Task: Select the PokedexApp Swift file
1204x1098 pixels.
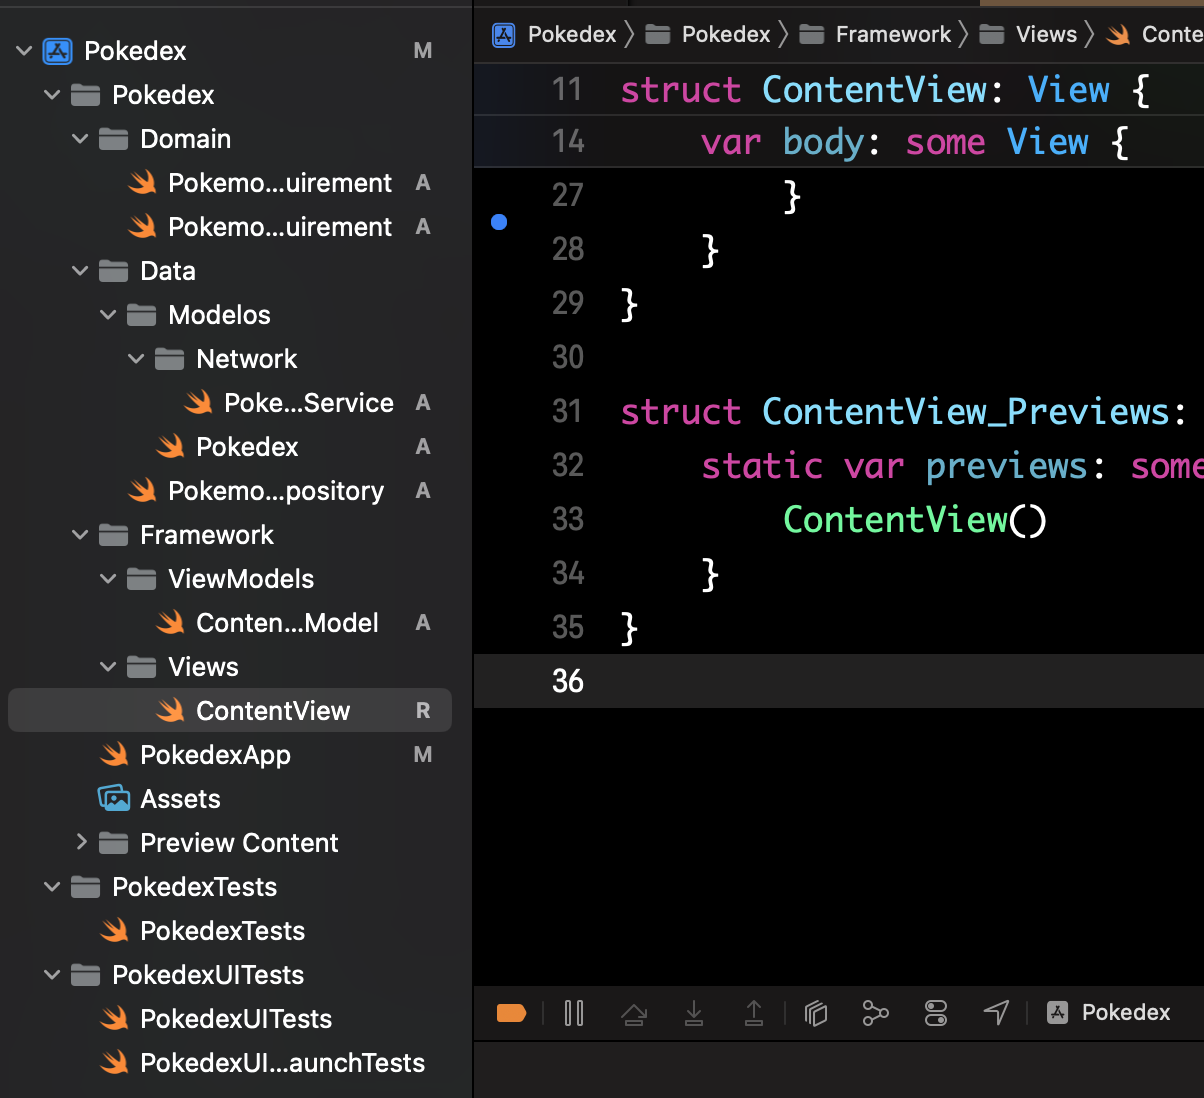Action: (x=215, y=755)
